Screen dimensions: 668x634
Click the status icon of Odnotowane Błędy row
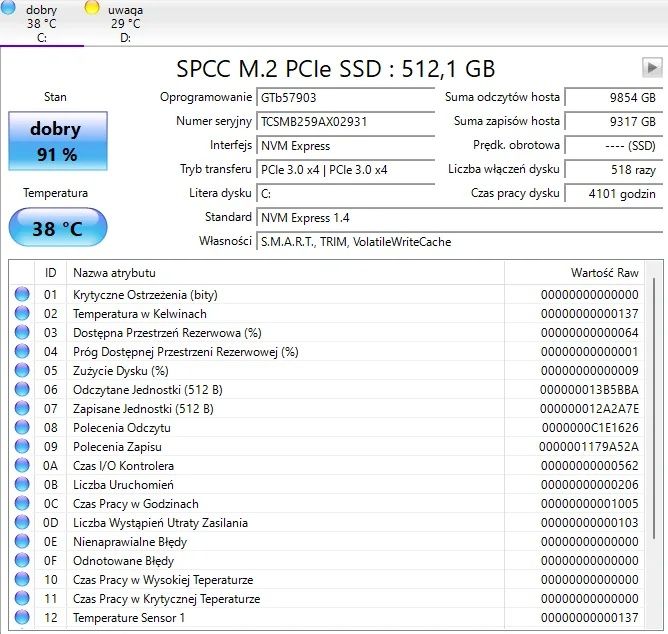22,560
